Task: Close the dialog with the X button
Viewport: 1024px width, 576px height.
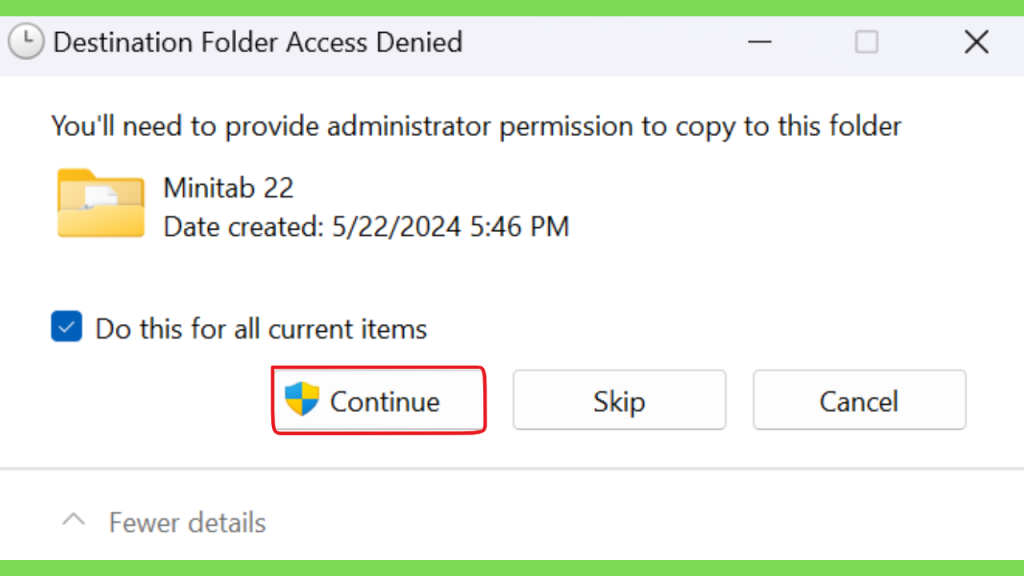Action: coord(976,42)
